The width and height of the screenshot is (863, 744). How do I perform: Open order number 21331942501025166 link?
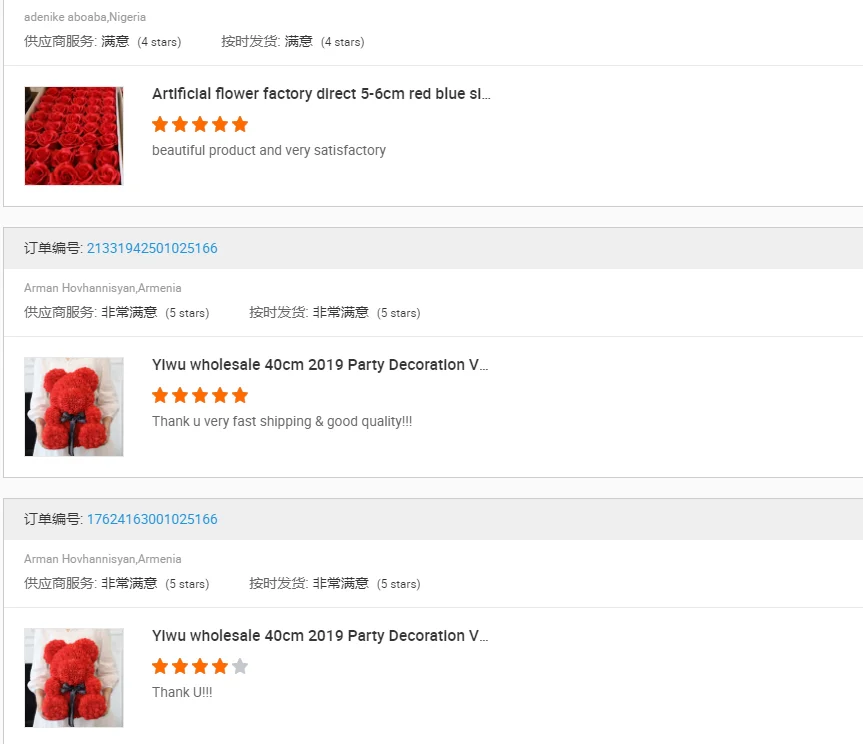[152, 248]
